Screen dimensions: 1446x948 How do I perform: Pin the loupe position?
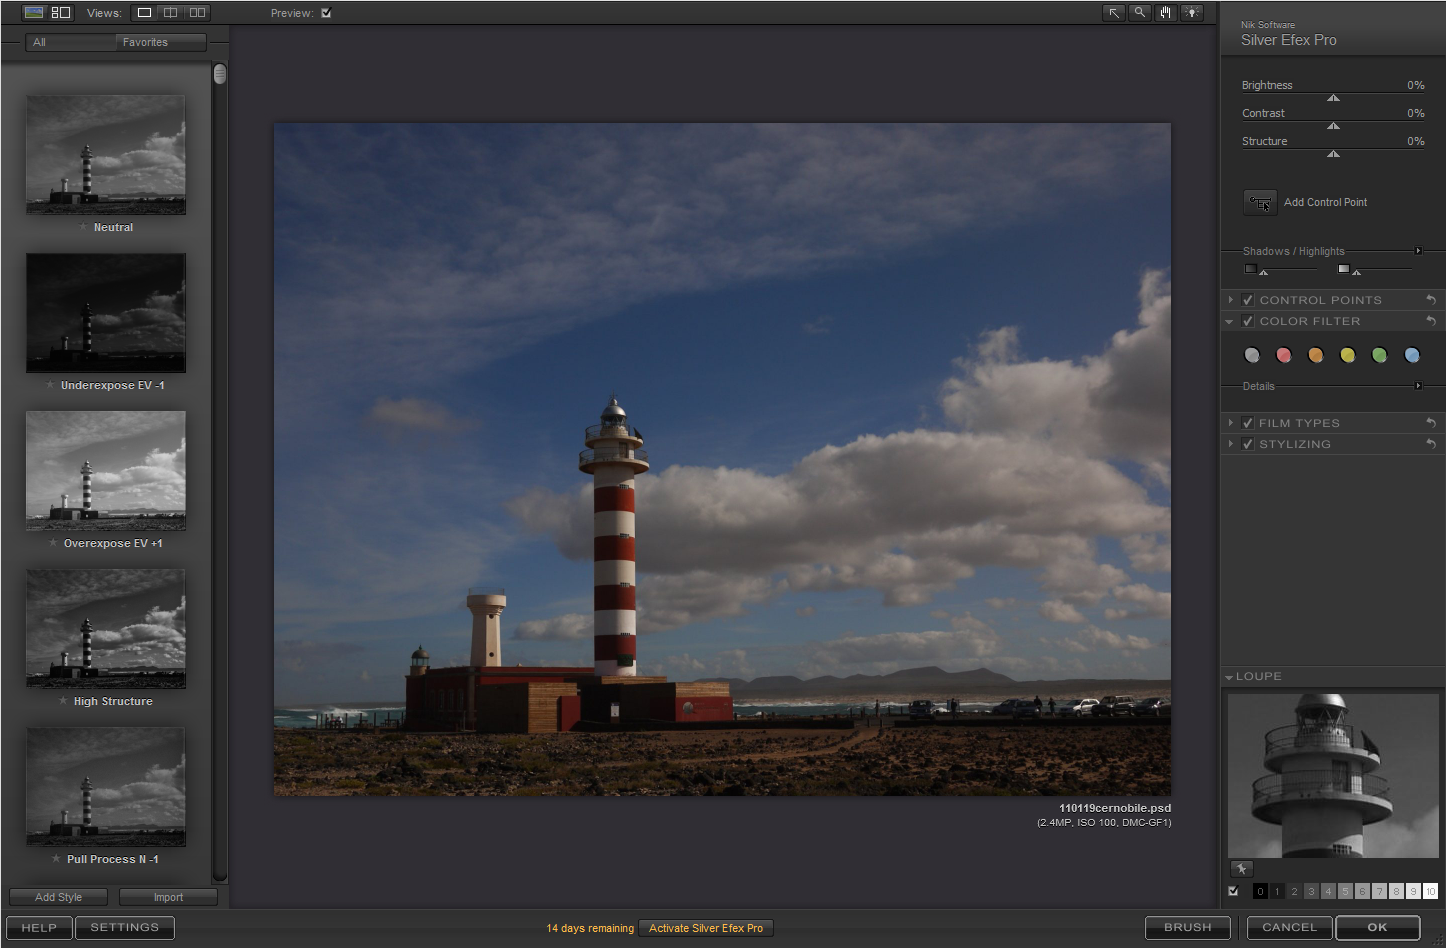tap(1241, 869)
